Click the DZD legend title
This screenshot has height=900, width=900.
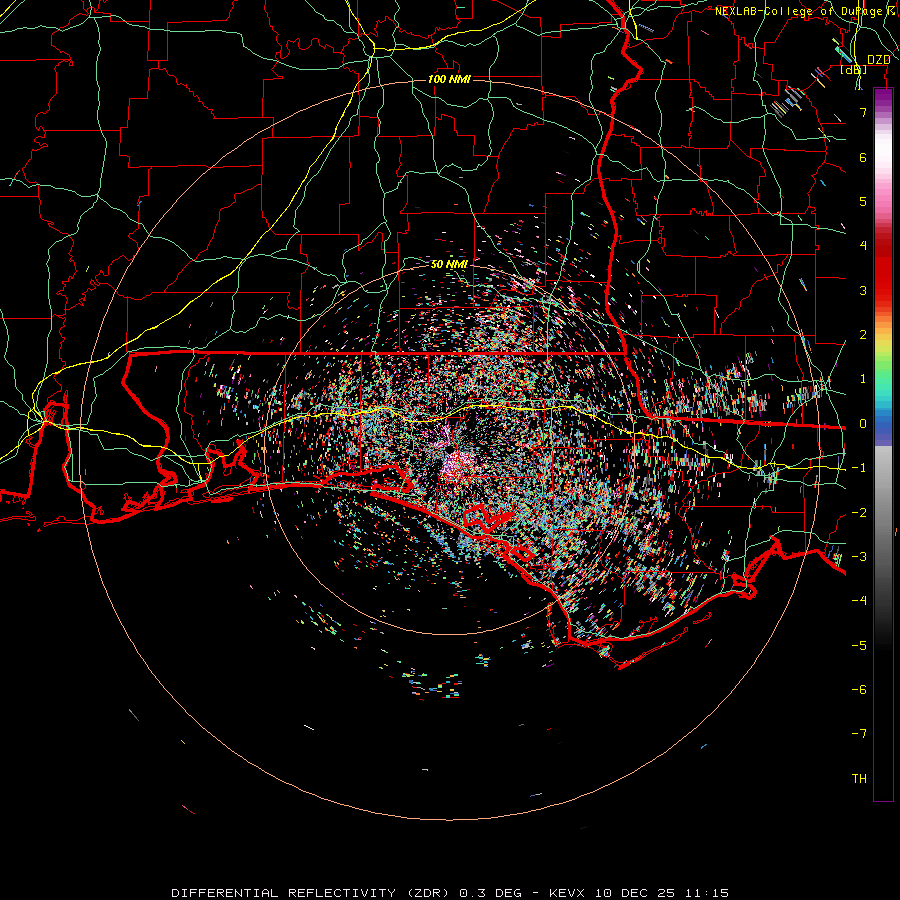pyautogui.click(x=879, y=60)
